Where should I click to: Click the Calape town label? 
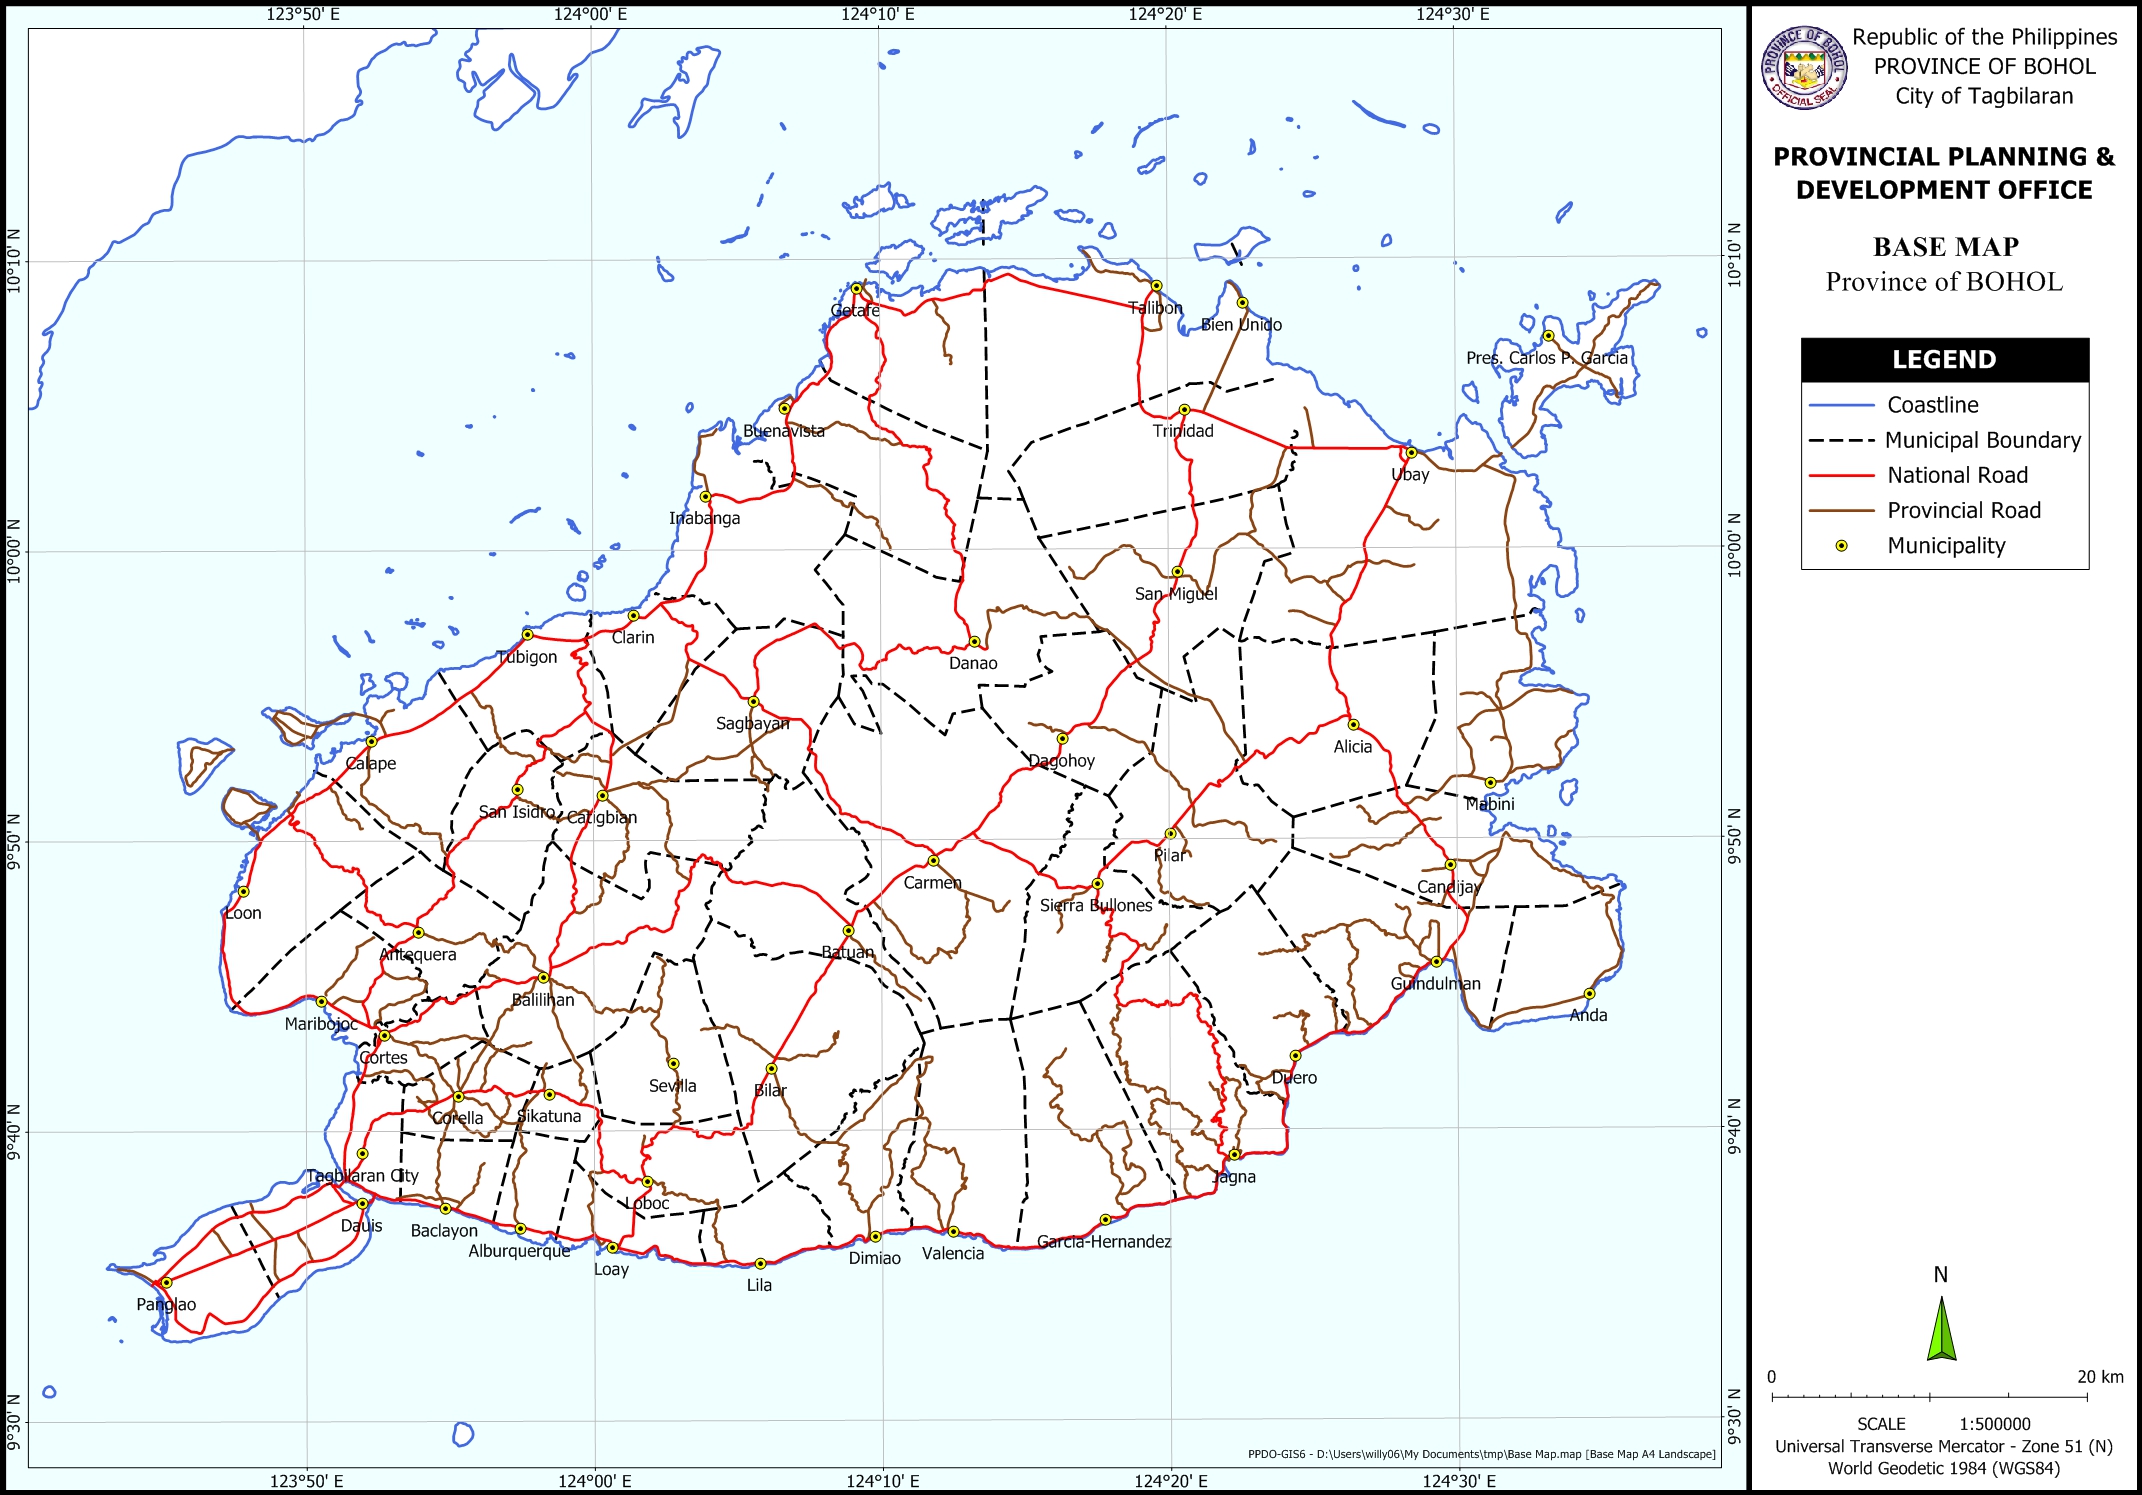371,764
